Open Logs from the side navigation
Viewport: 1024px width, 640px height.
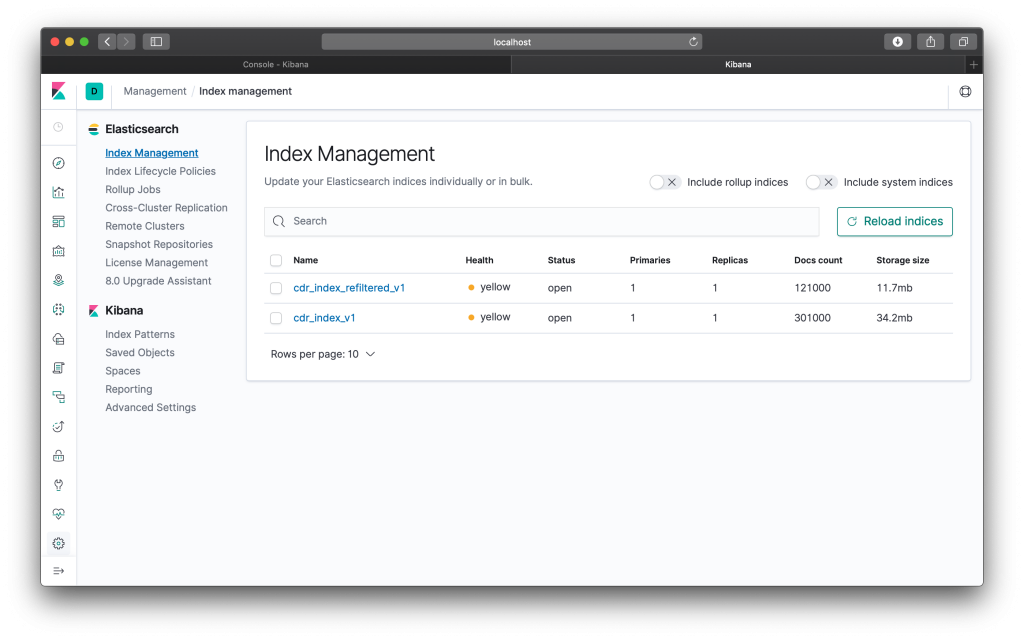59,368
